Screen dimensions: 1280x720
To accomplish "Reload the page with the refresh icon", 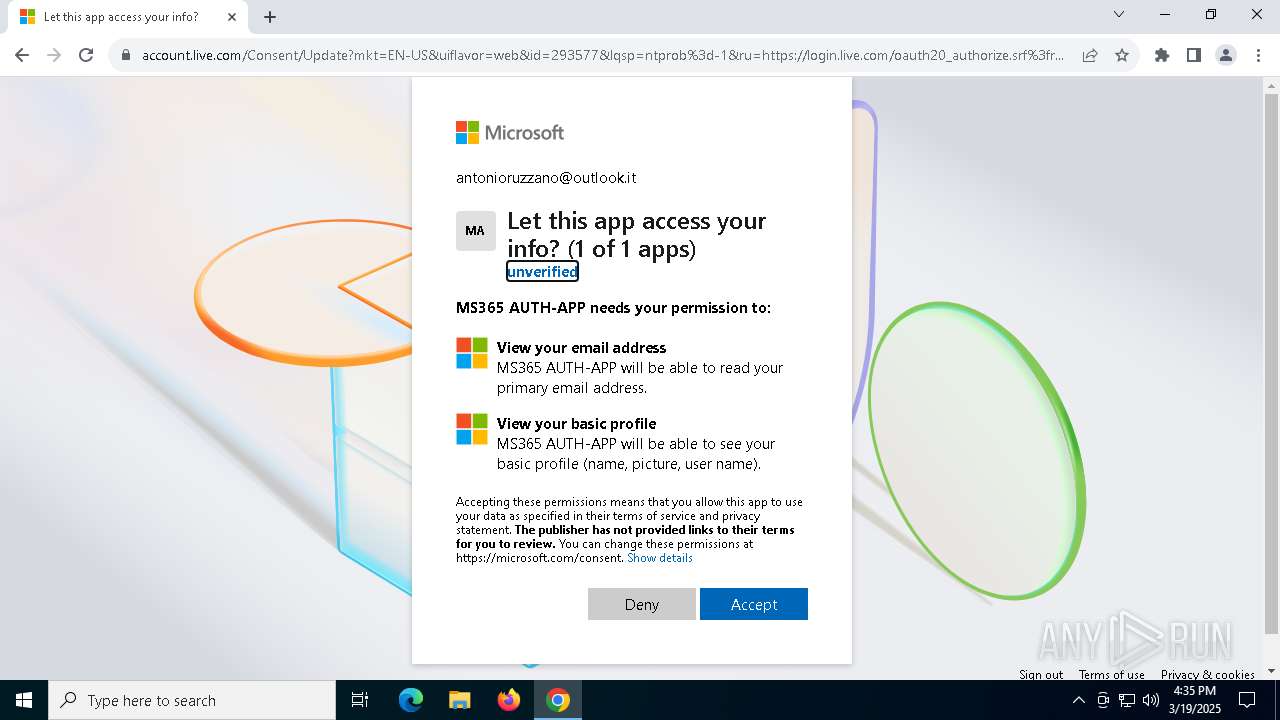I will click(86, 56).
